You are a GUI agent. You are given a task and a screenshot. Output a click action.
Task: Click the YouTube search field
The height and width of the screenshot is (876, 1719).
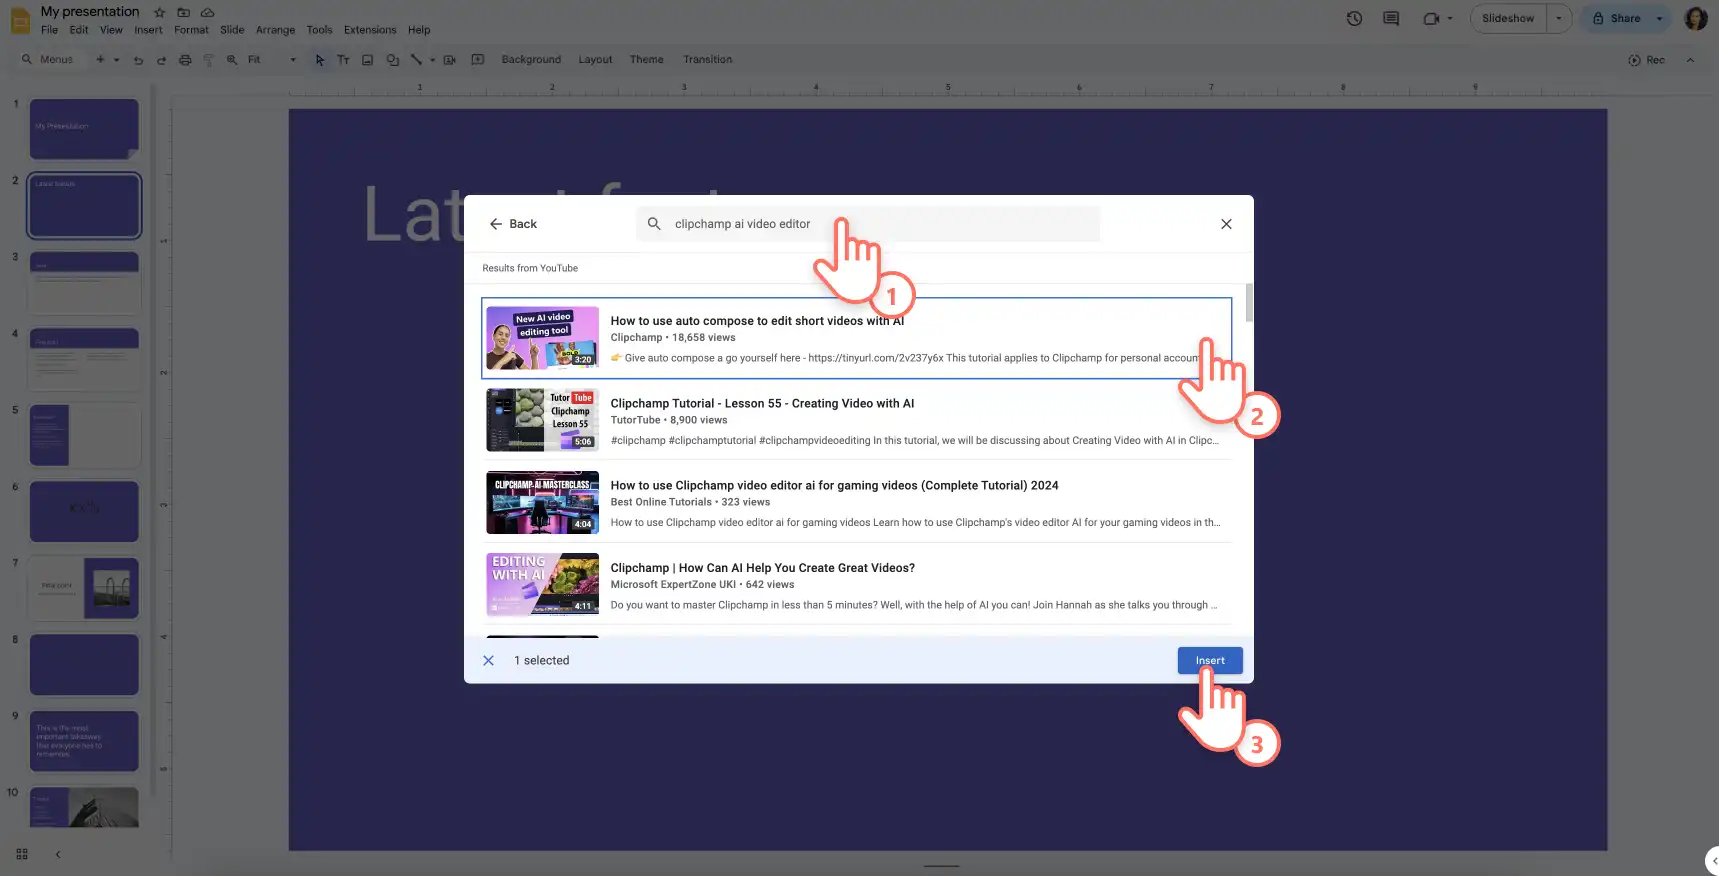coord(868,224)
